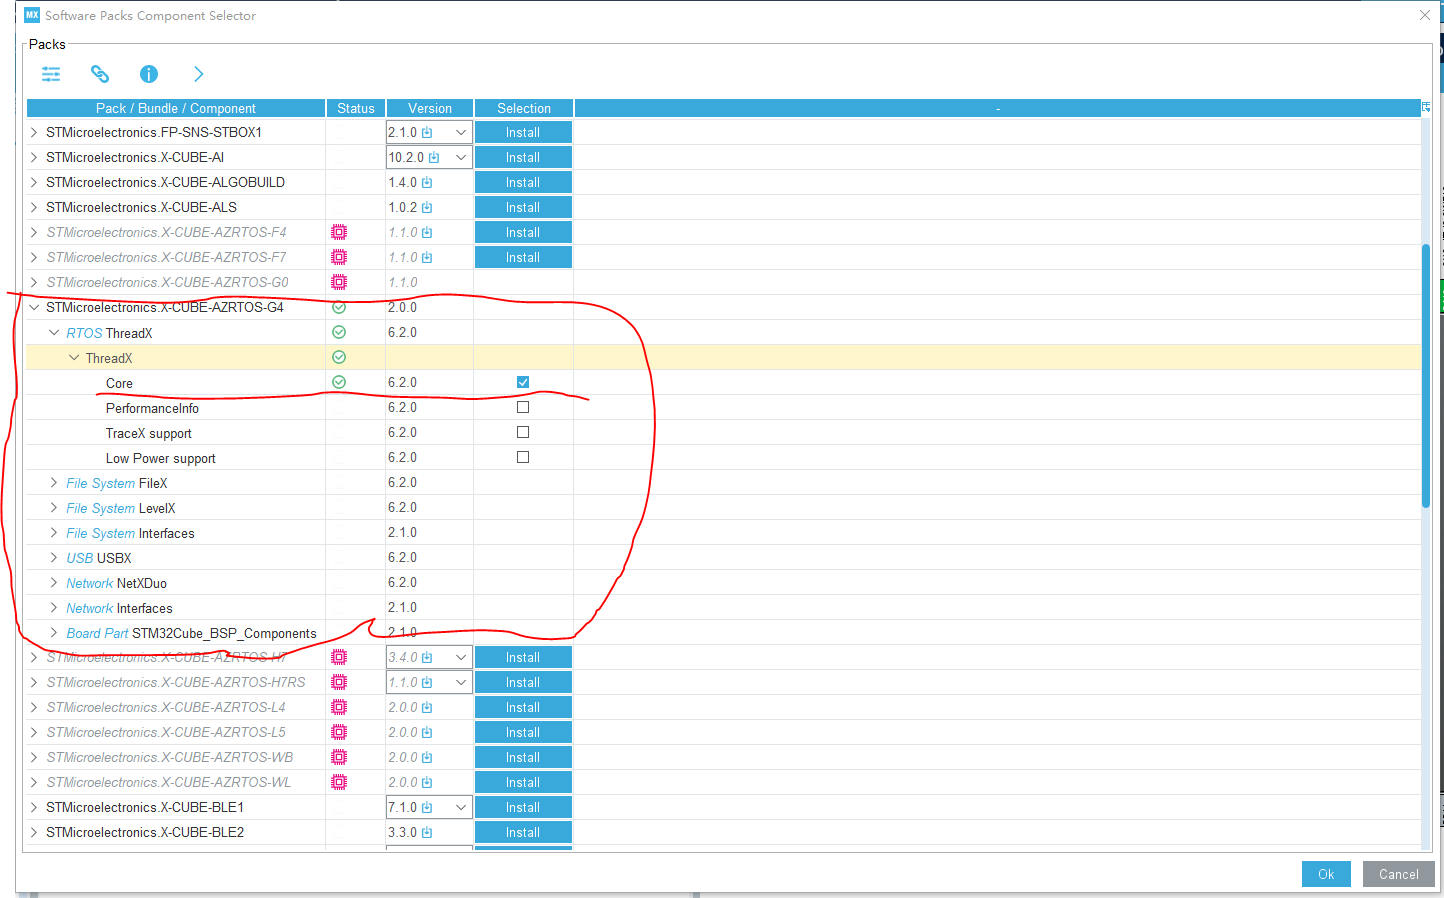Viewport: 1444px width, 898px height.
Task: Click chip status icon for X-CUBE-AZRTOS-L4
Action: [339, 707]
